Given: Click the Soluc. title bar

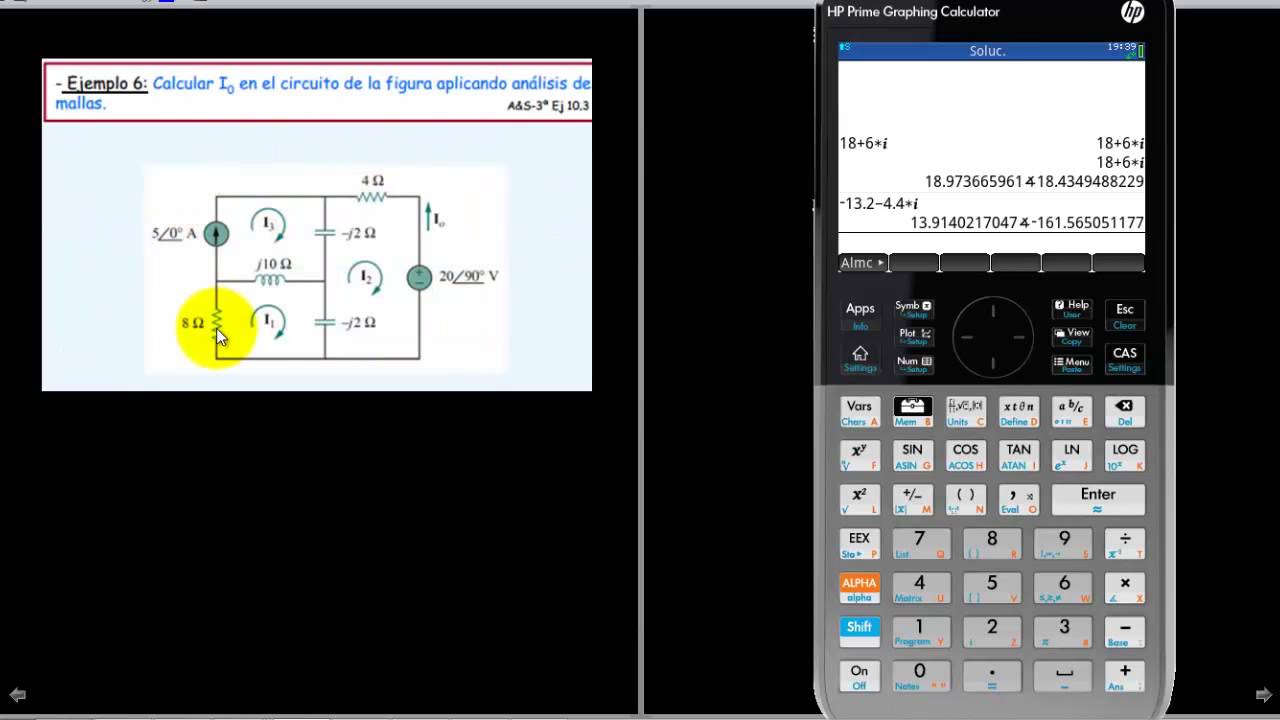Looking at the screenshot, I should 991,51.
